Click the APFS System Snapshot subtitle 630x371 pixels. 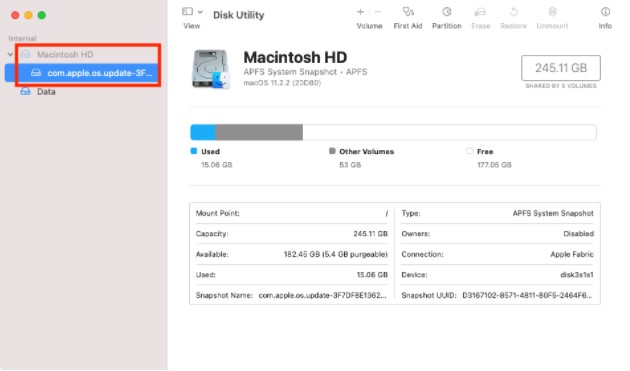pyautogui.click(x=305, y=72)
